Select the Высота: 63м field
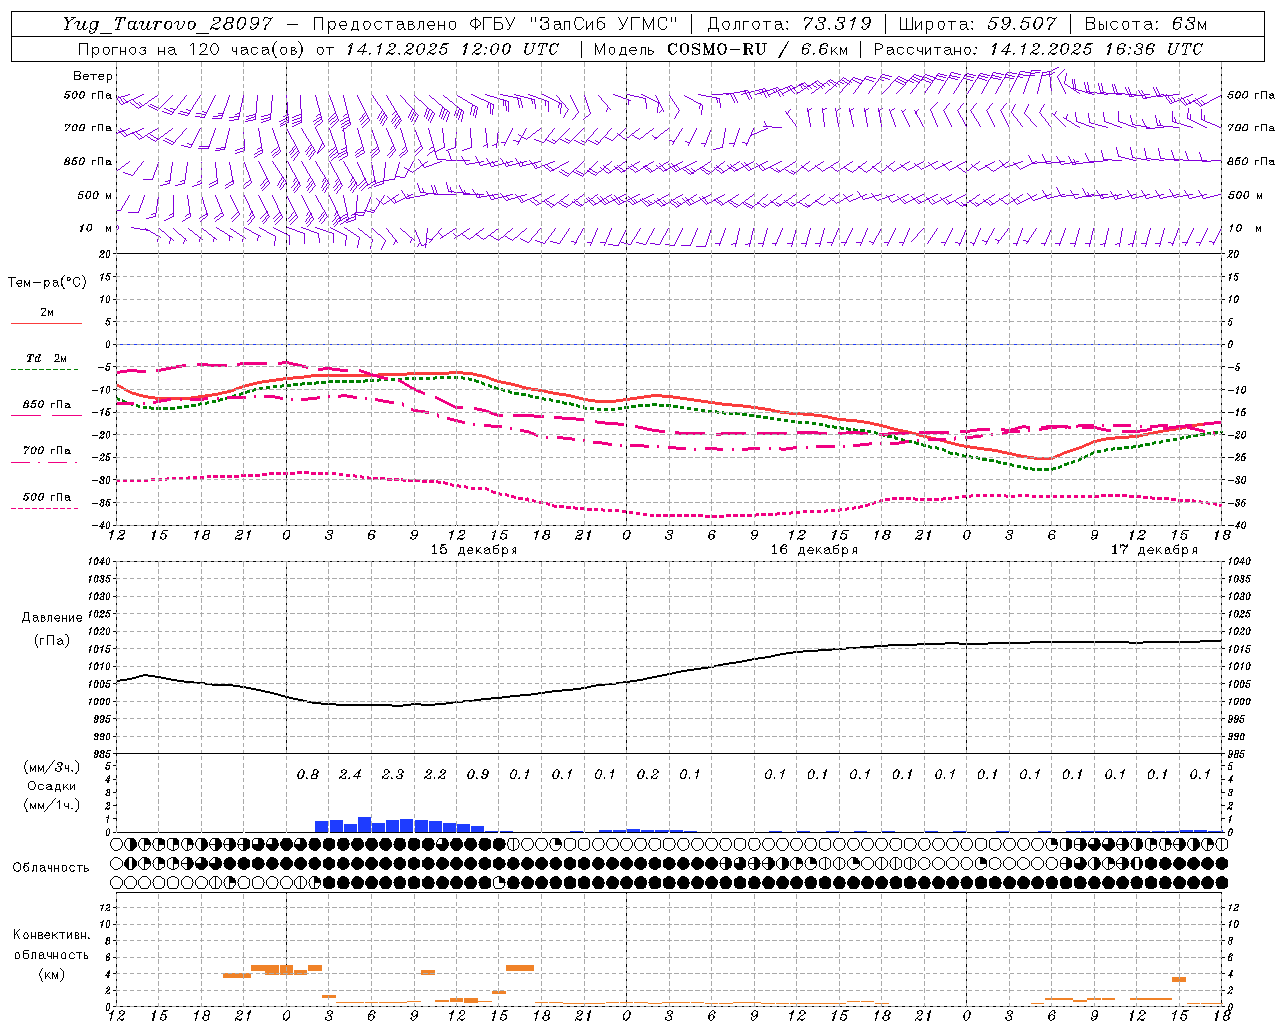This screenshot has width=1280, height=1024. coord(1147,25)
